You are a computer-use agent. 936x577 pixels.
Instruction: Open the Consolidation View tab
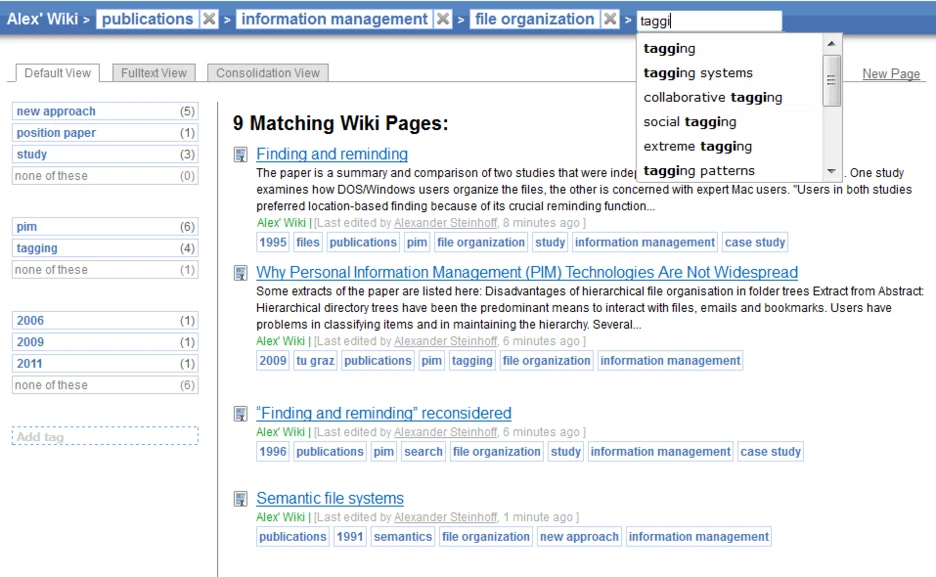(268, 73)
